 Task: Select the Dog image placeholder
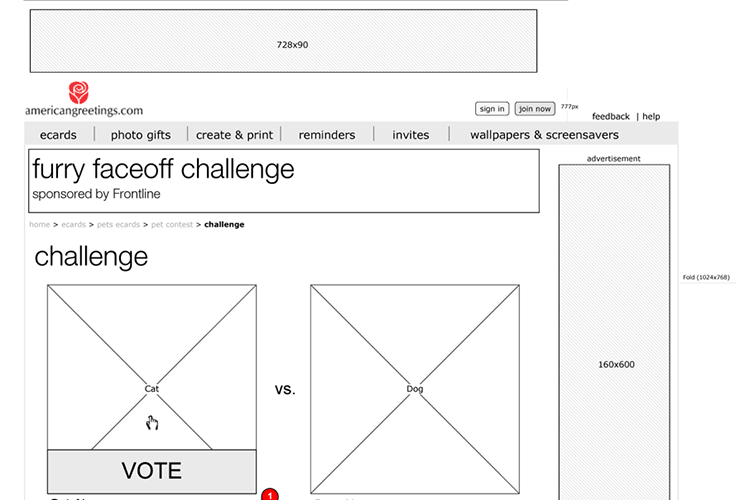(415, 389)
